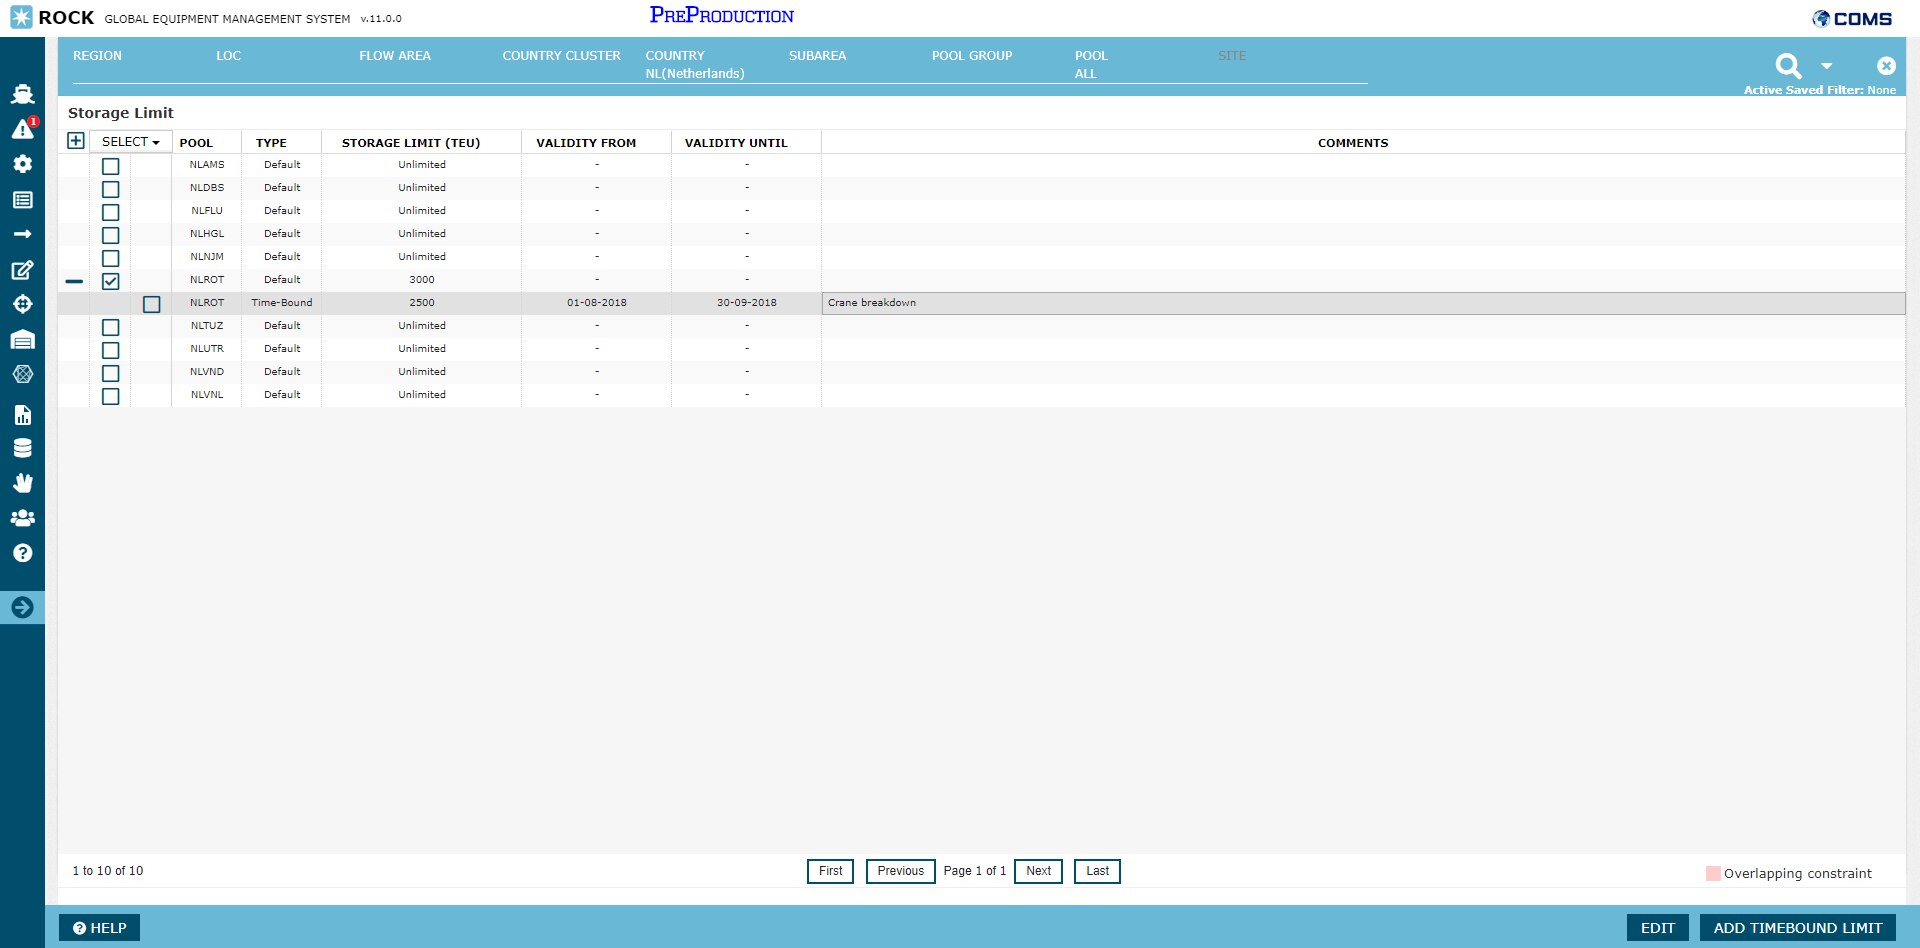Clear filters with the circled X icon
This screenshot has width=1920, height=948.
pyautogui.click(x=1886, y=66)
